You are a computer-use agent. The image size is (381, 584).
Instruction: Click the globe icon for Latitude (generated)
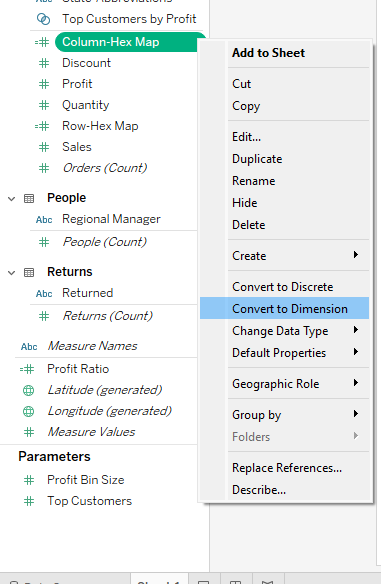[x=29, y=390]
